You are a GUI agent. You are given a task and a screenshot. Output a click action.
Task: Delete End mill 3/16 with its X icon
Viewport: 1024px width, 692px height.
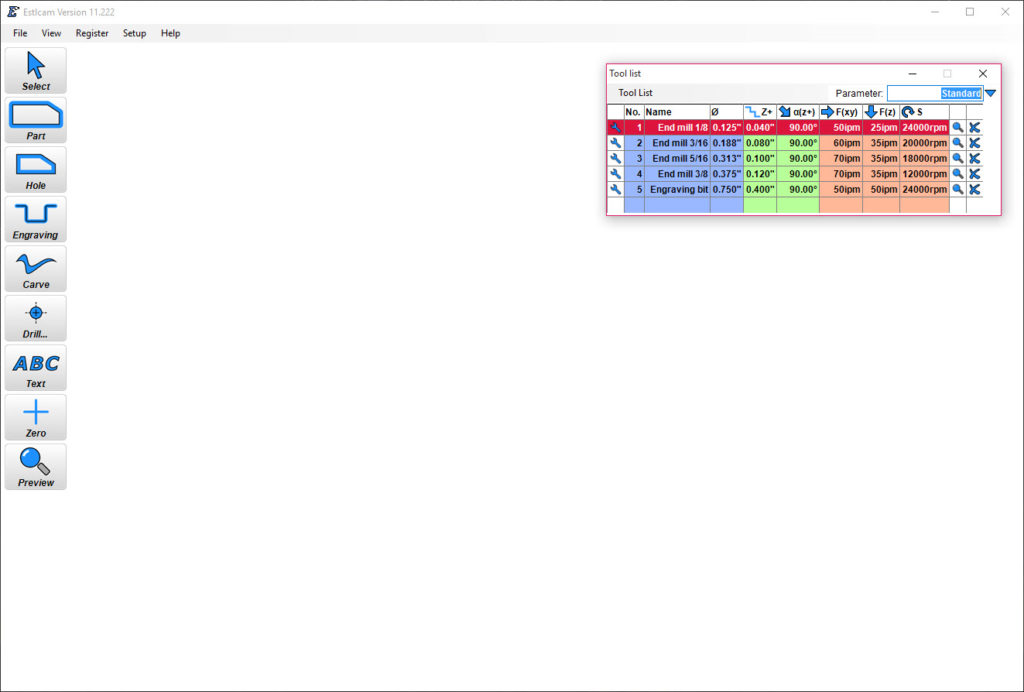974,143
